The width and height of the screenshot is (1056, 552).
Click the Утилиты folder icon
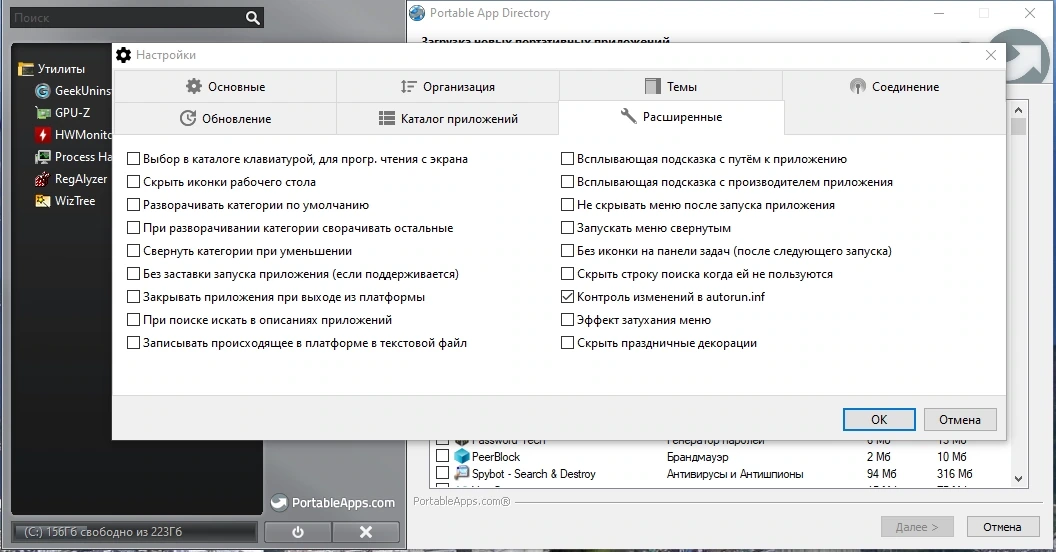pyautogui.click(x=26, y=69)
